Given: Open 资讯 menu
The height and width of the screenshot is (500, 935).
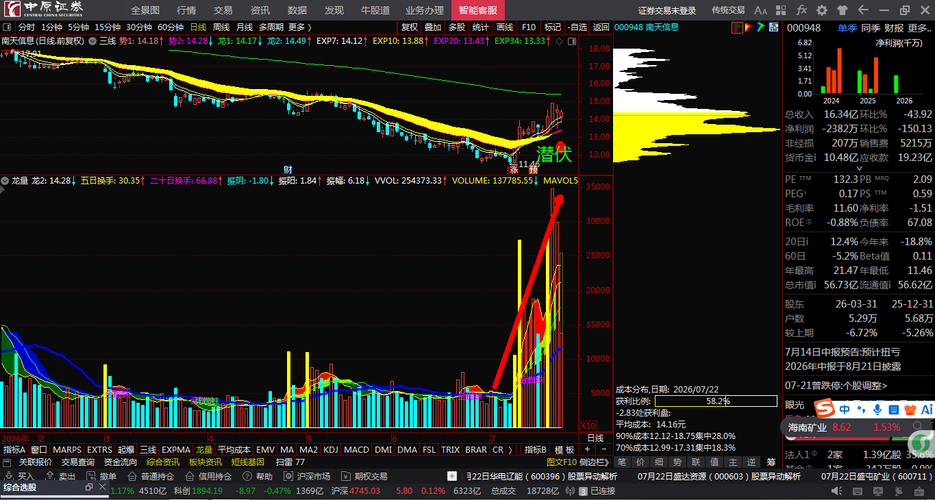Looking at the screenshot, I should tap(260, 10).
